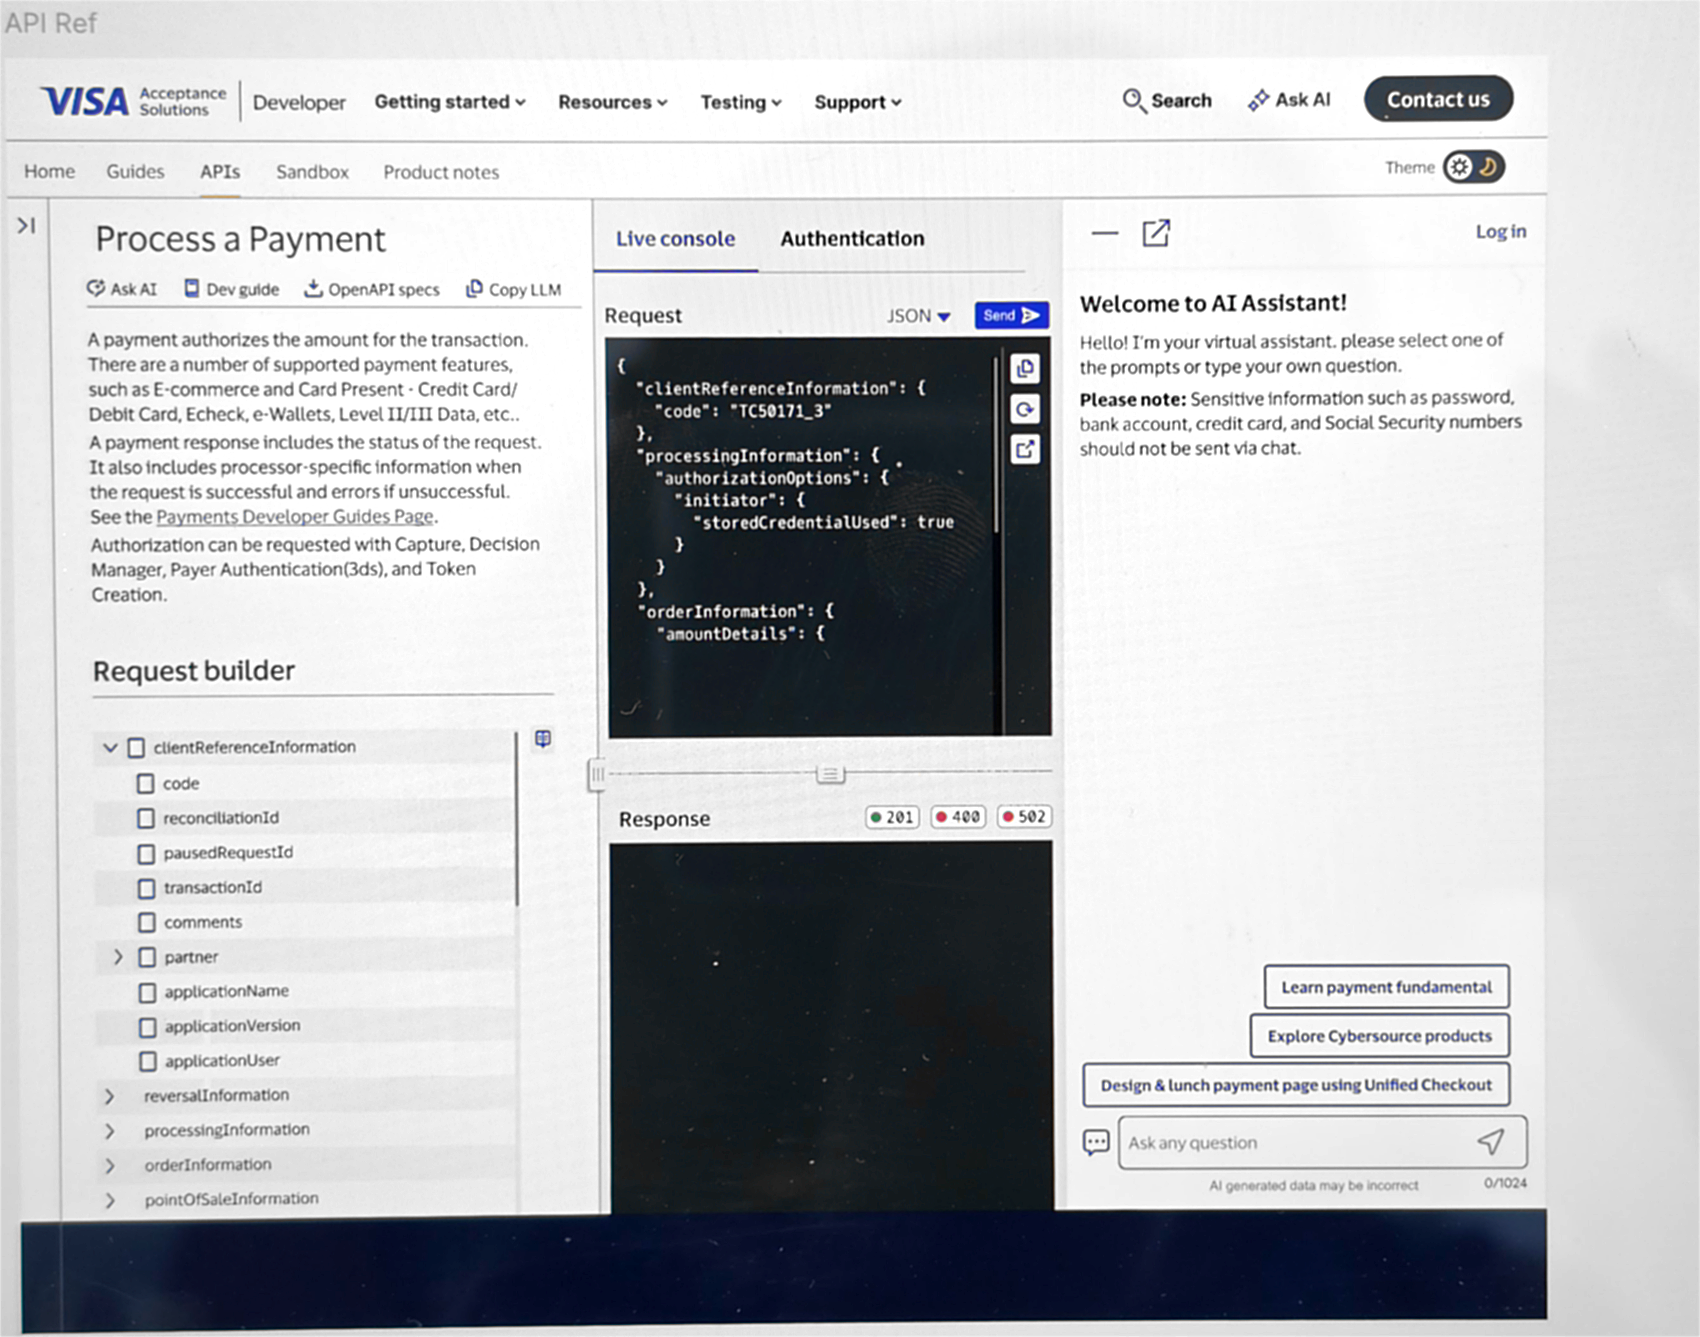
Task: Open the Resources dropdown menu
Action: pos(613,102)
